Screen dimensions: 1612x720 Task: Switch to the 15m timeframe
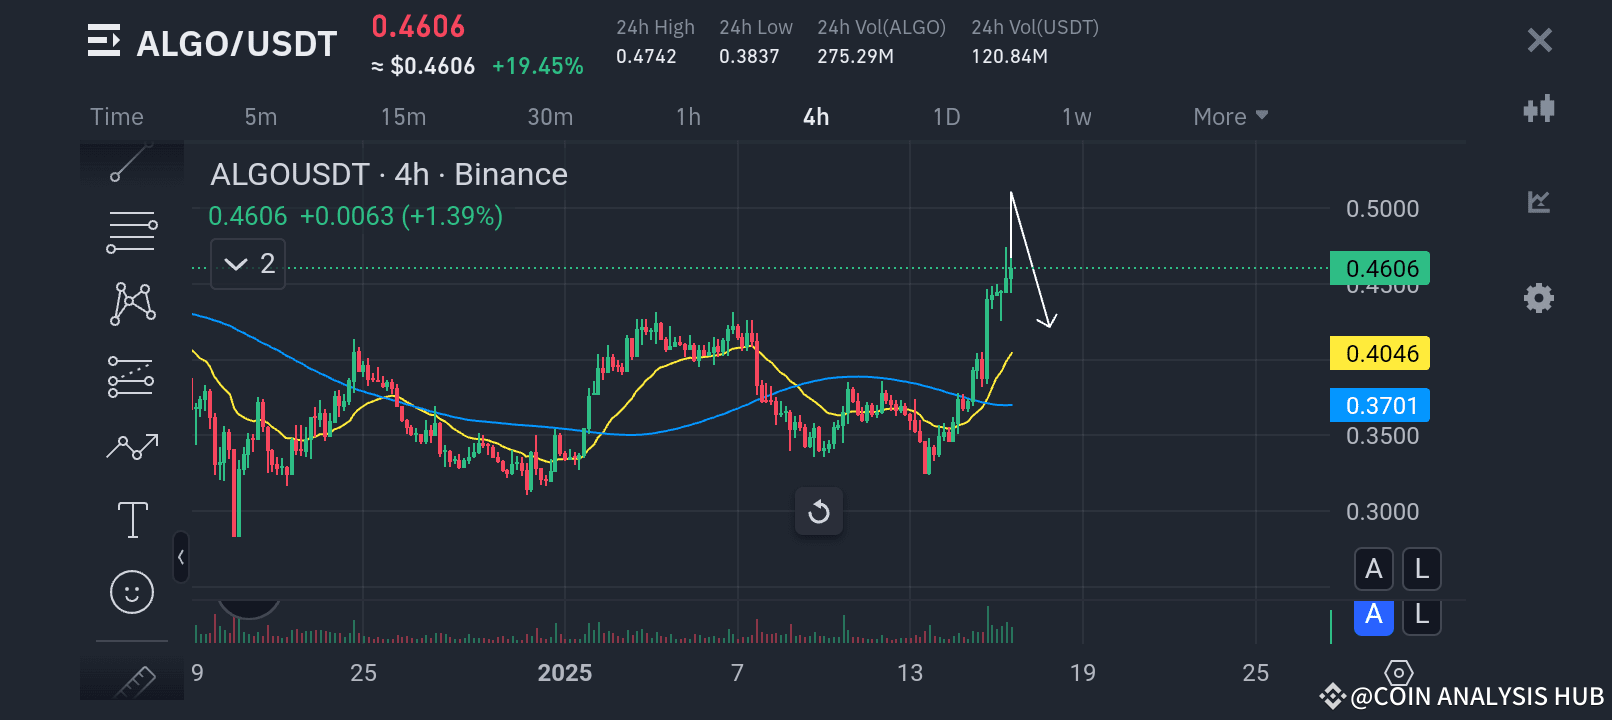point(403,117)
